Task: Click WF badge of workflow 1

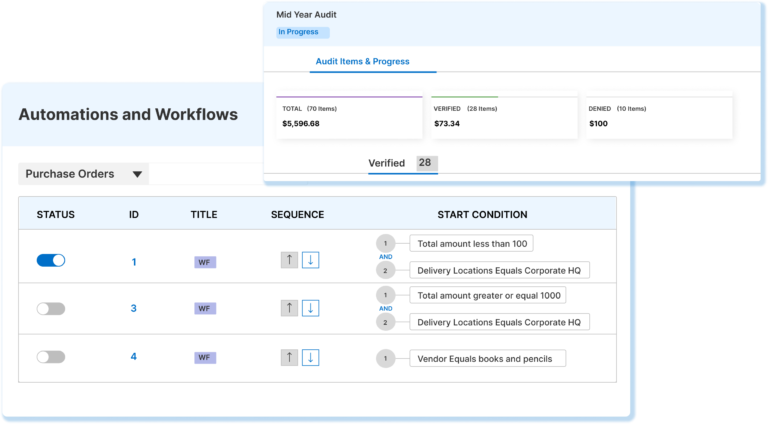Action: coord(205,262)
